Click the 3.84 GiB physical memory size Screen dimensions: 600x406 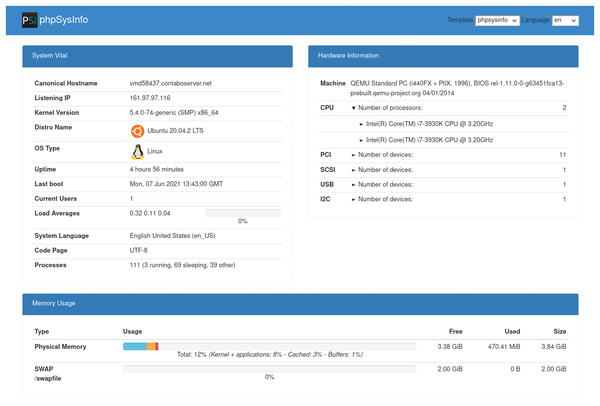pos(554,347)
